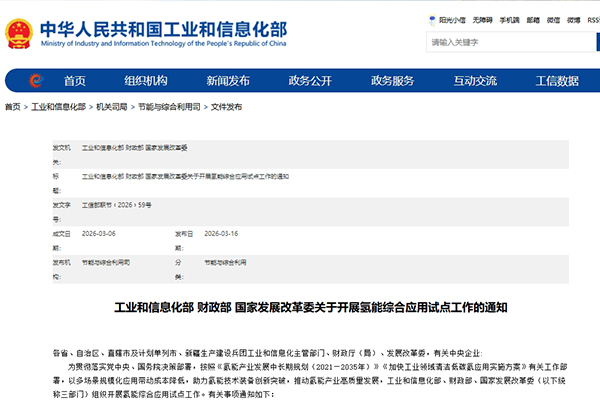Open the 新闻发布 navigation menu
600x400 pixels.
228,81
